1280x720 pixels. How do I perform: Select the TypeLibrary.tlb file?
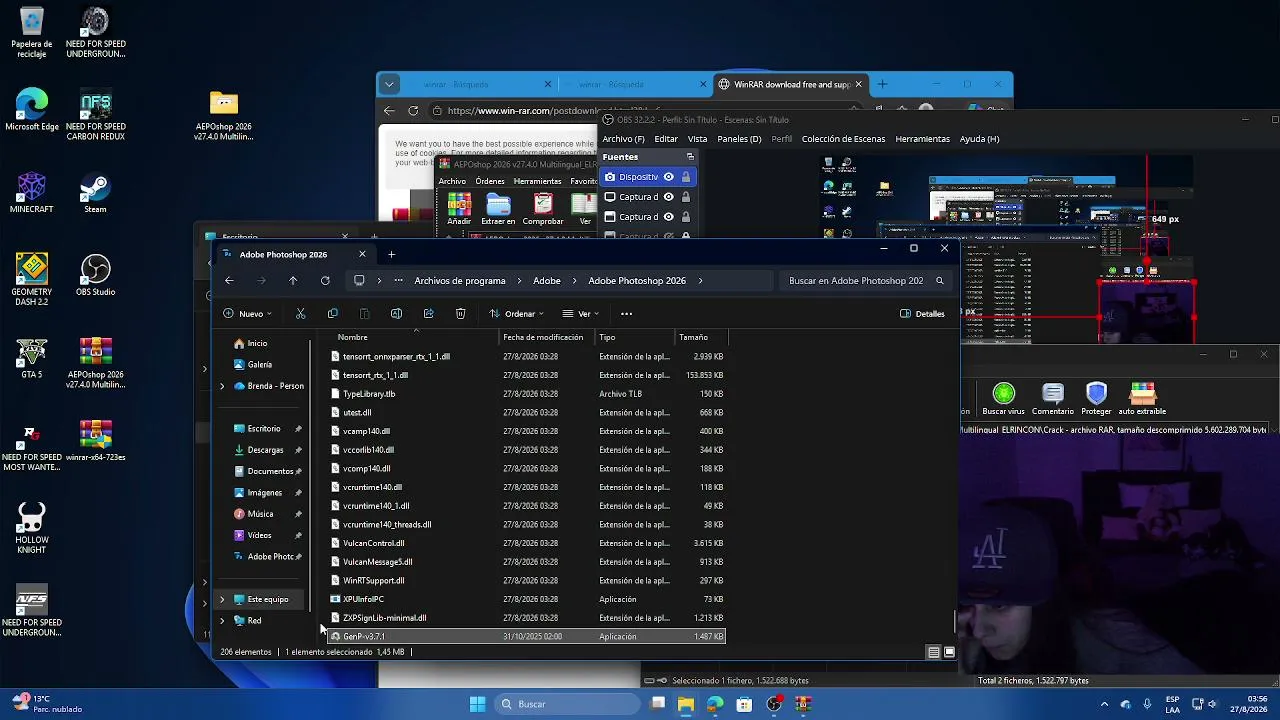pyautogui.click(x=527, y=394)
